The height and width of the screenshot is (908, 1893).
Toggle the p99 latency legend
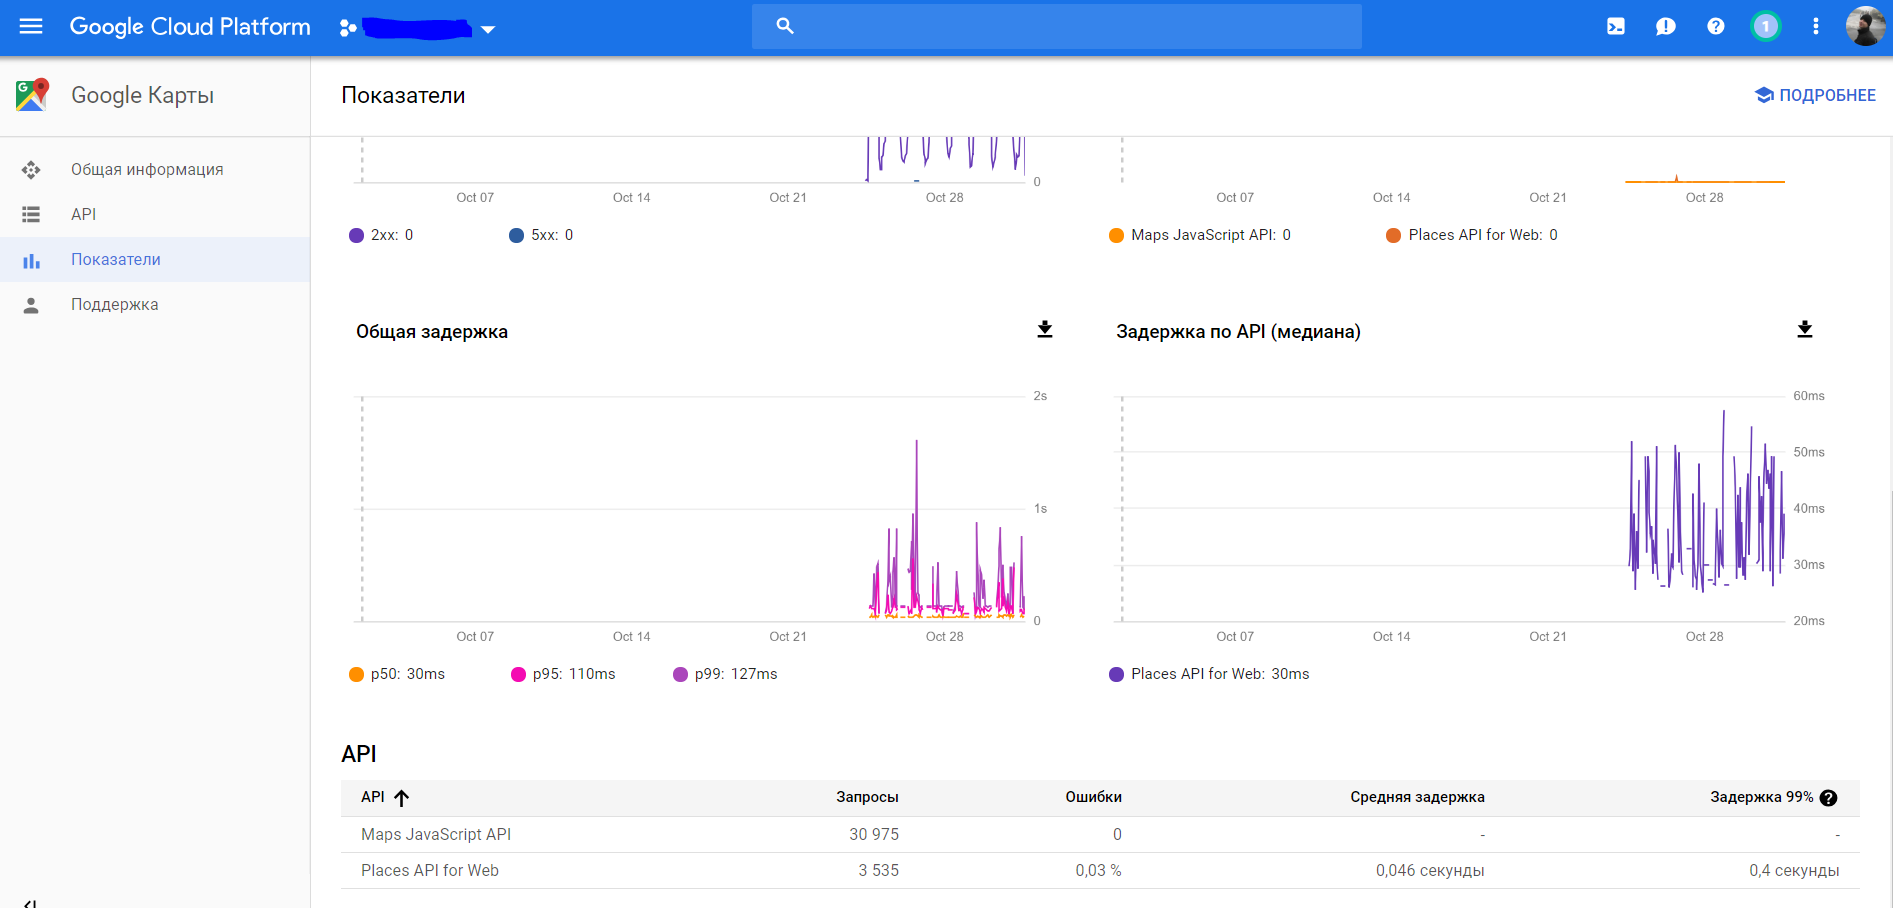(x=725, y=674)
